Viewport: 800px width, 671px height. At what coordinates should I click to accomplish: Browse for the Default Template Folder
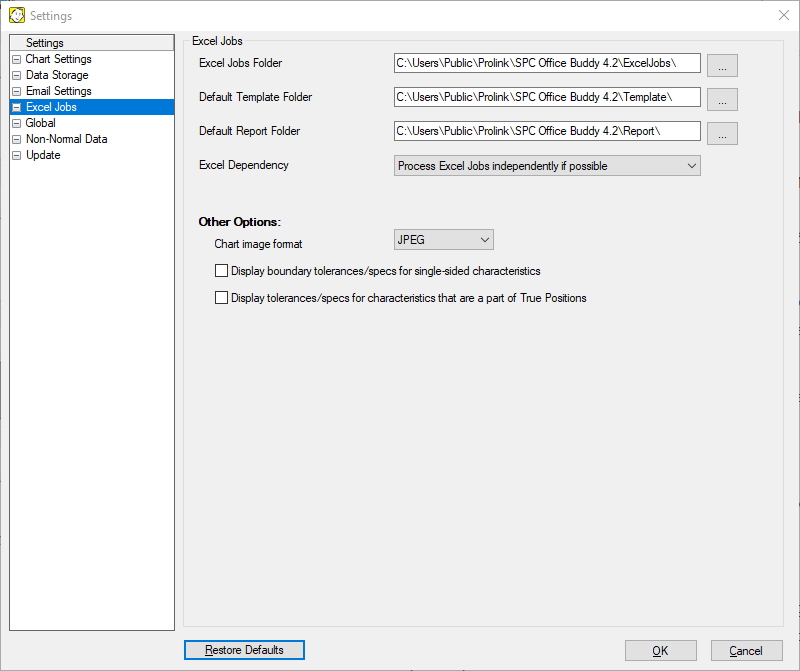722,99
